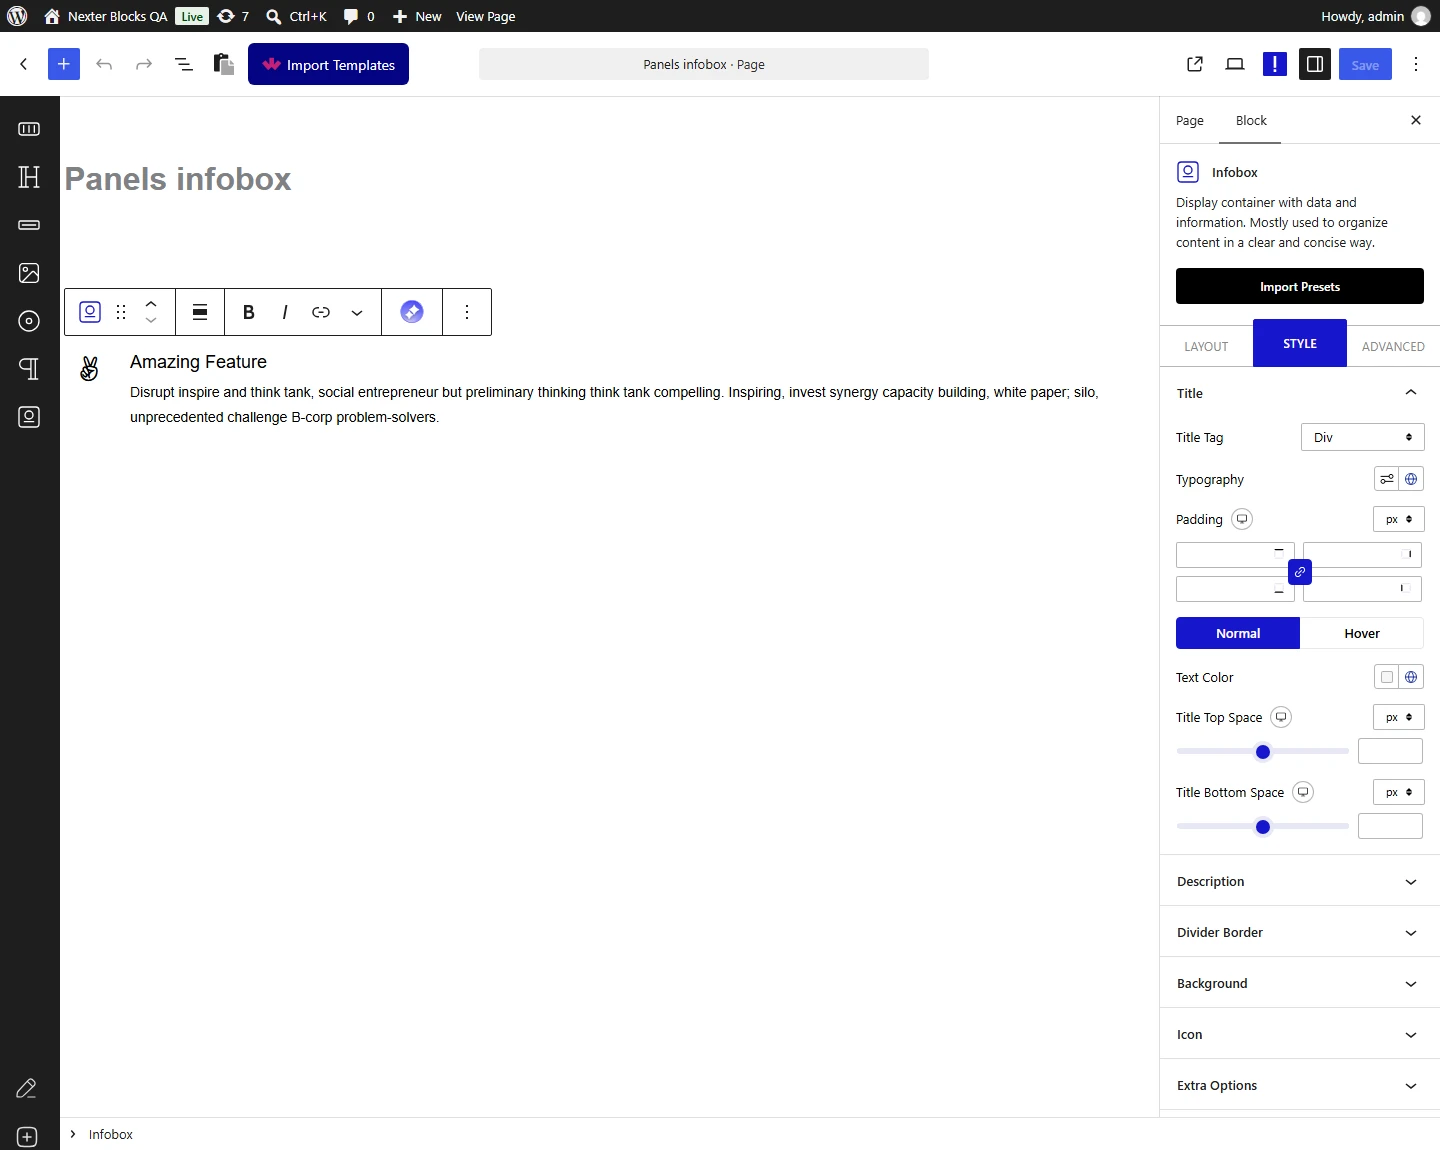This screenshot has width=1440, height=1150.
Task: Save the page
Action: pyautogui.click(x=1365, y=64)
